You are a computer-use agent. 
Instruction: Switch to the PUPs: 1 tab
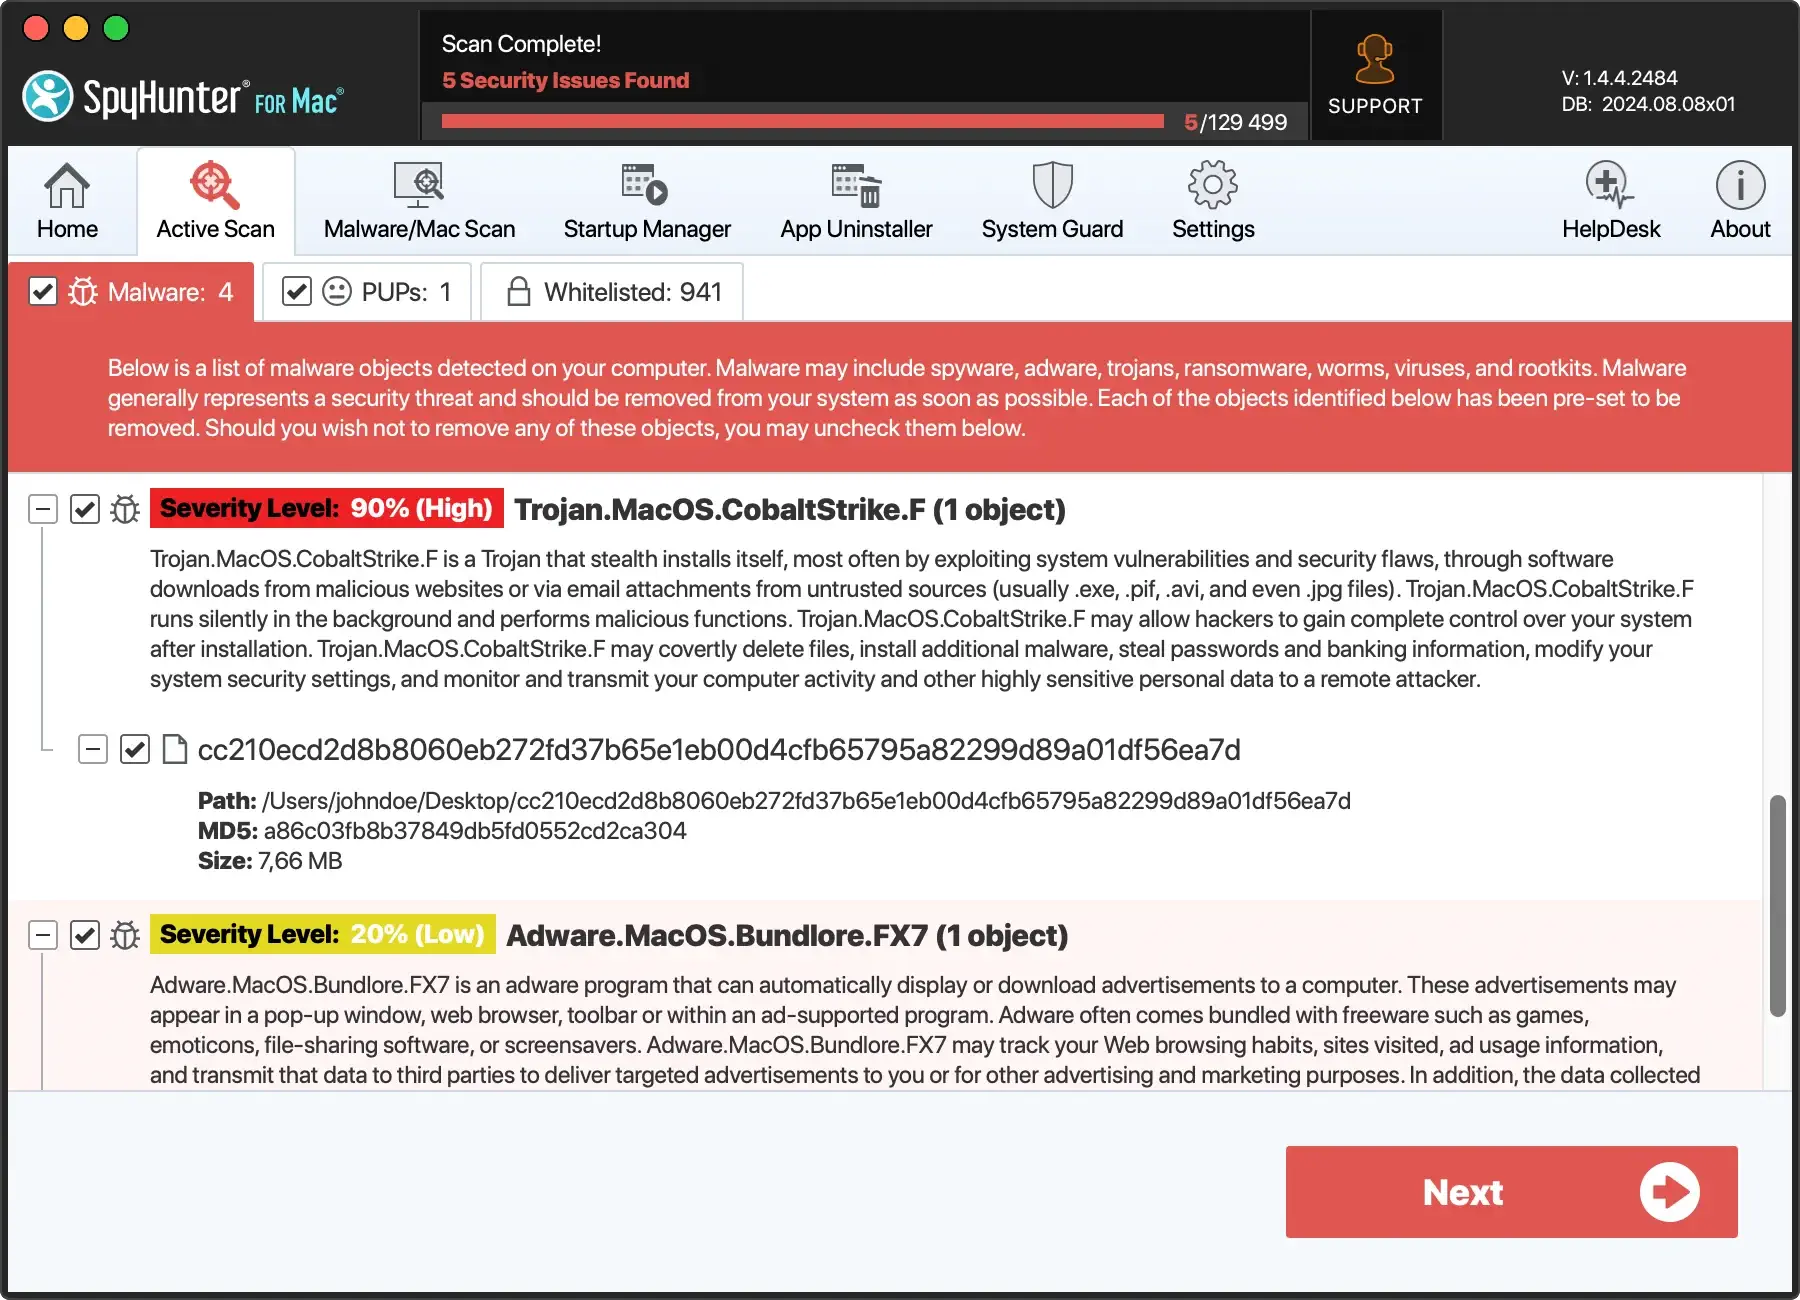pos(366,292)
